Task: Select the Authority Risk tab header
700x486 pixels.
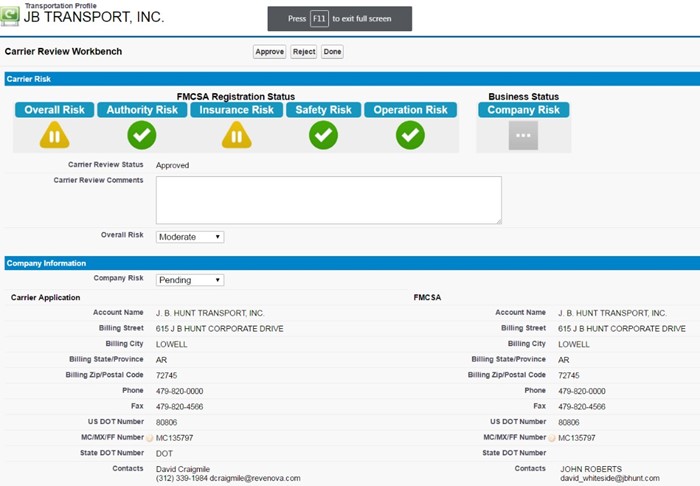Action: pyautogui.click(x=142, y=110)
